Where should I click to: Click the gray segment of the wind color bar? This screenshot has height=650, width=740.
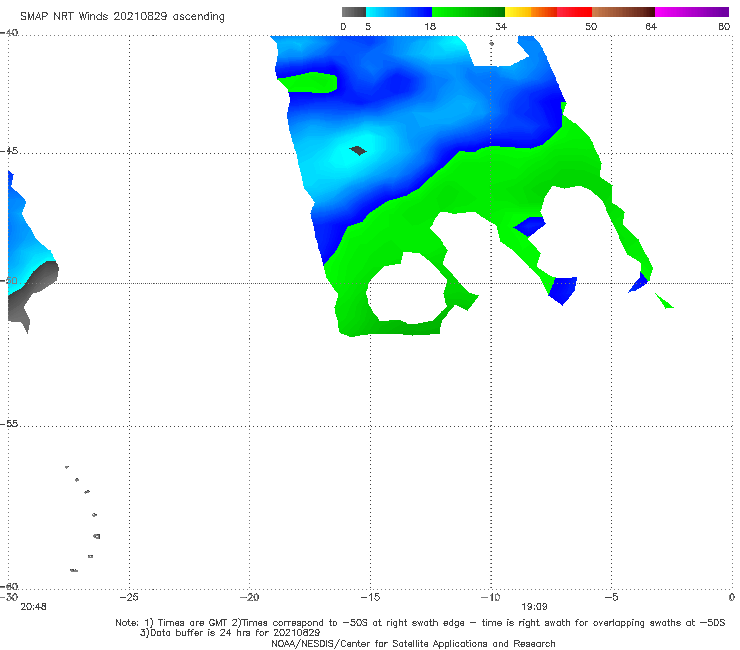pyautogui.click(x=354, y=12)
